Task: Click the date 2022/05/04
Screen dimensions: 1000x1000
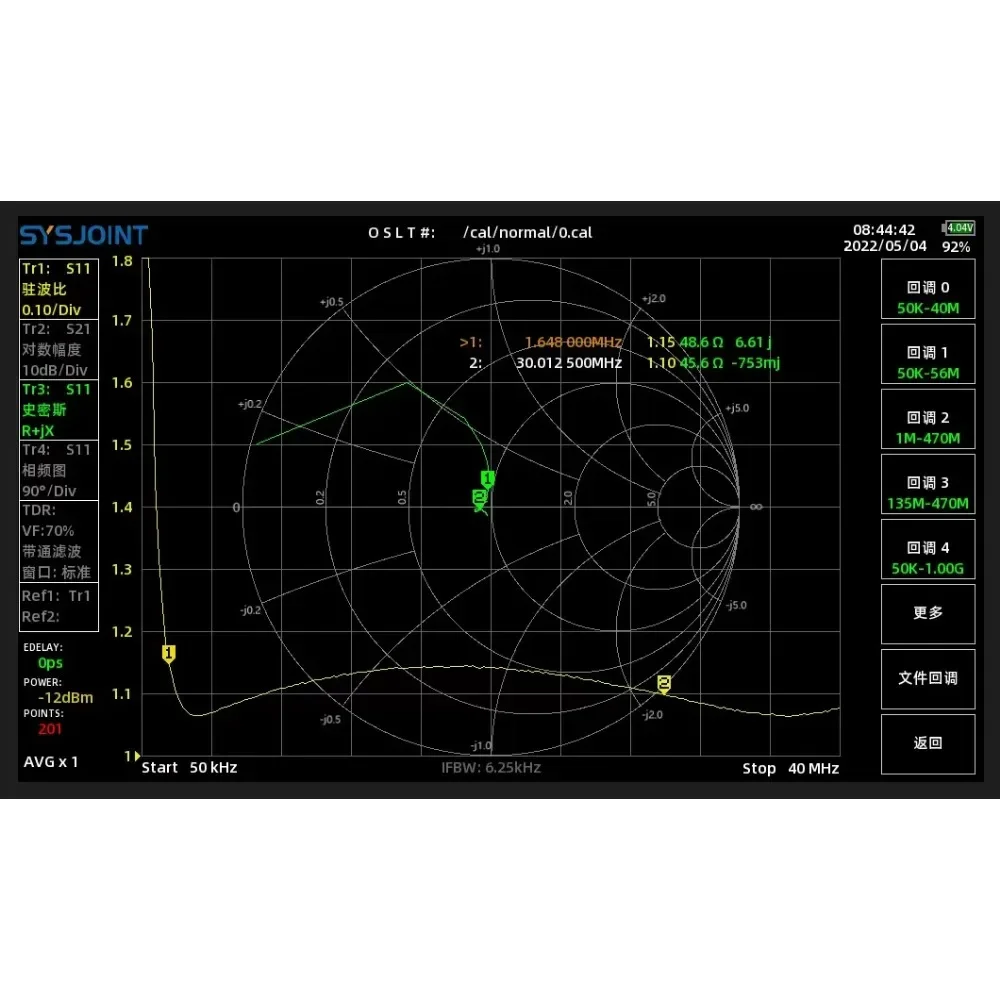Action: click(x=885, y=246)
